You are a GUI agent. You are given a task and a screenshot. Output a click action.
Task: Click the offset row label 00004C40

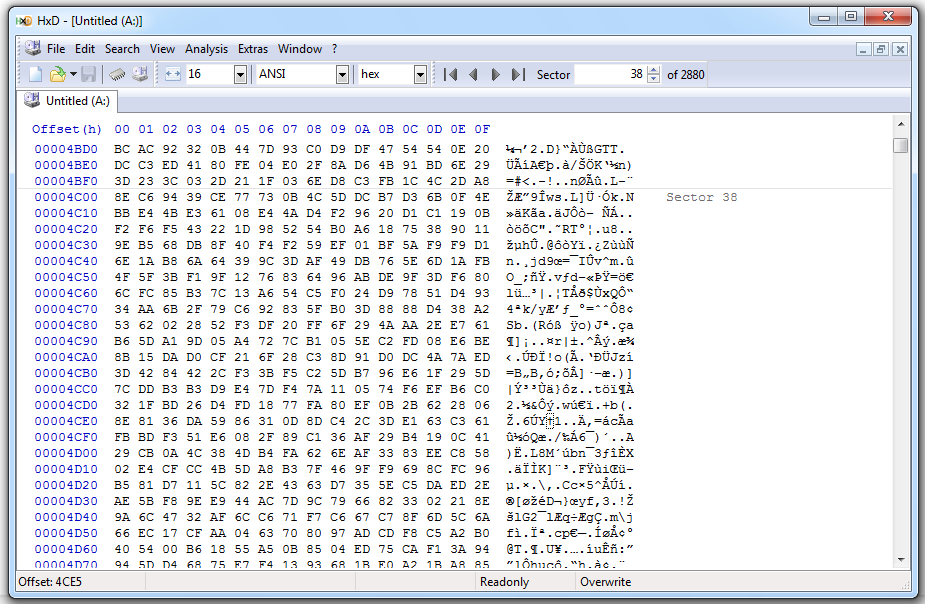pos(66,261)
